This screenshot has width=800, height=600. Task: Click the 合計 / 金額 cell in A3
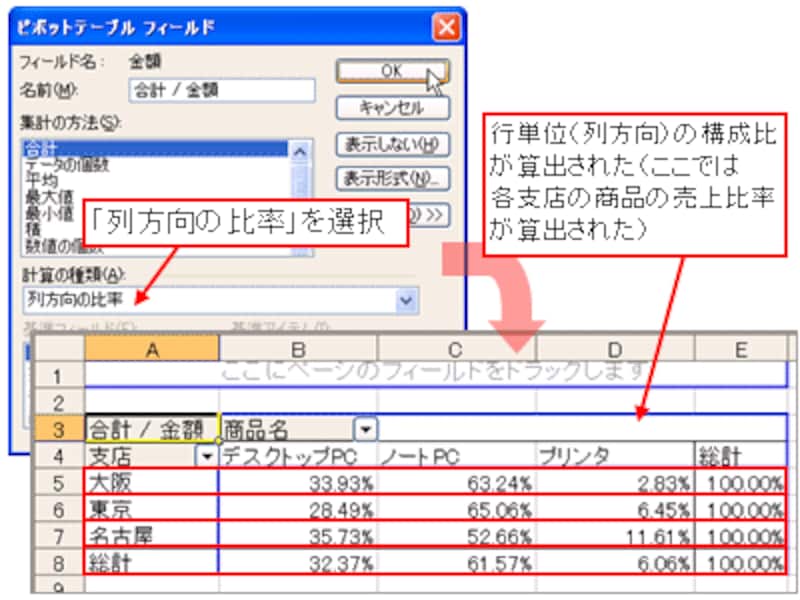[x=152, y=429]
